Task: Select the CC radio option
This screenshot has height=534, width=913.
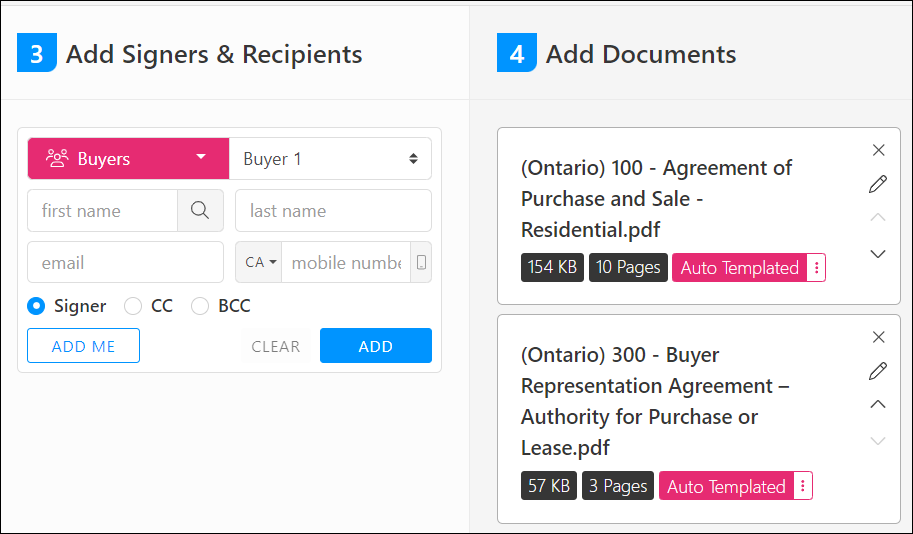Action: coord(133,306)
